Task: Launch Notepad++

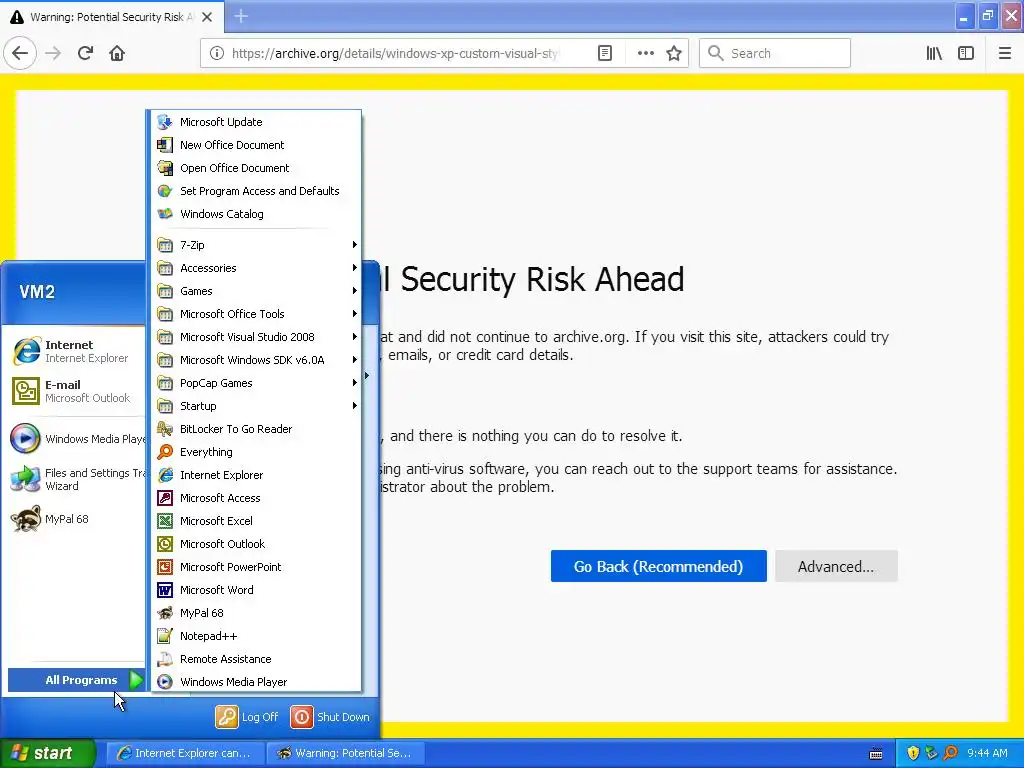Action: 256,635
